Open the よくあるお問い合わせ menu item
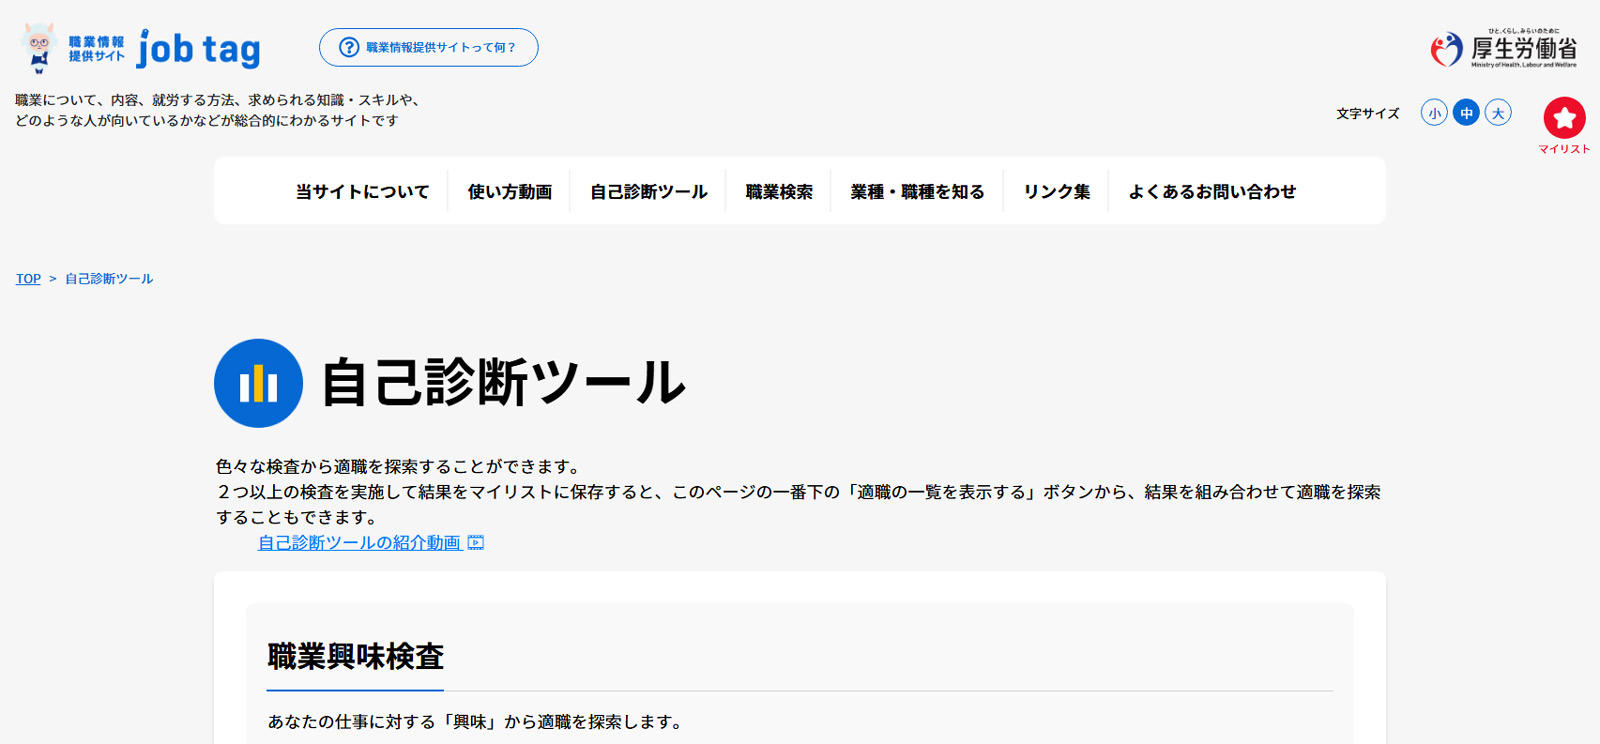 [1212, 191]
